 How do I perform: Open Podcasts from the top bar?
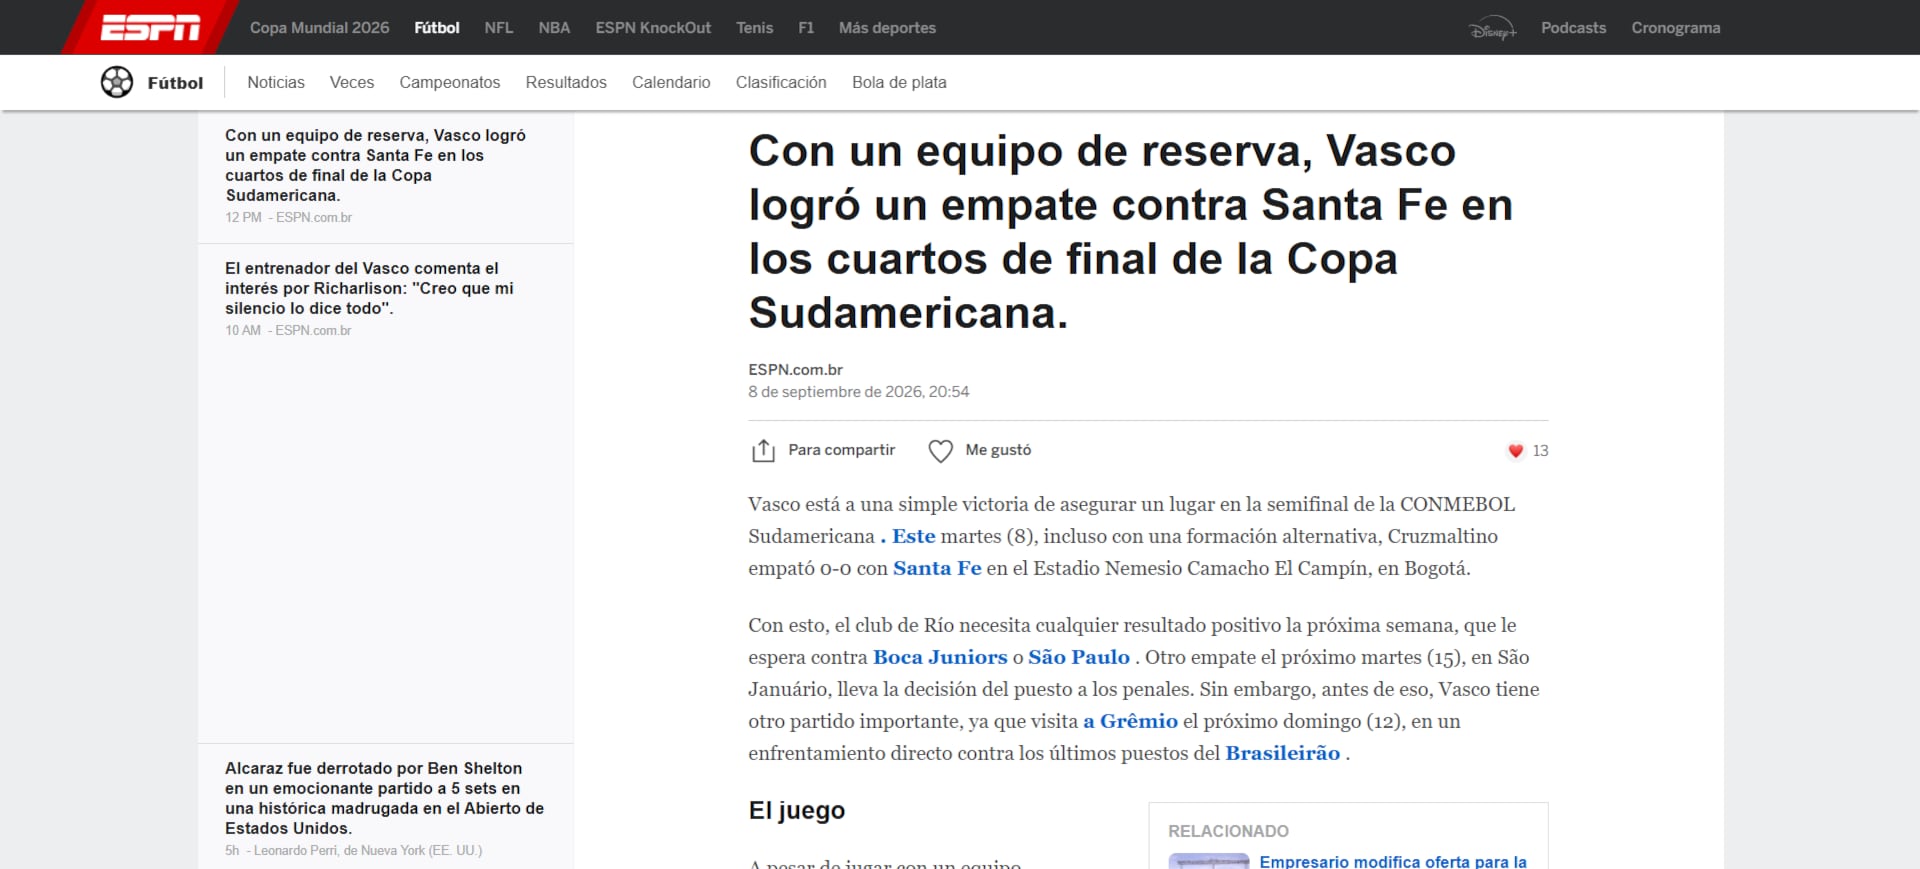pos(1573,28)
